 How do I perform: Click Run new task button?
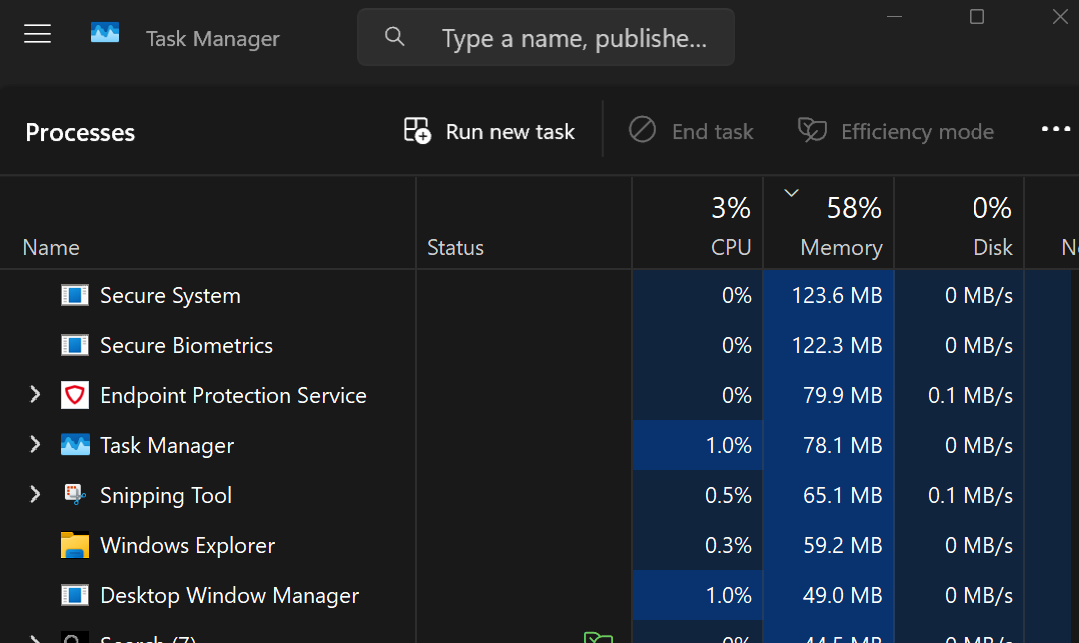pos(489,131)
